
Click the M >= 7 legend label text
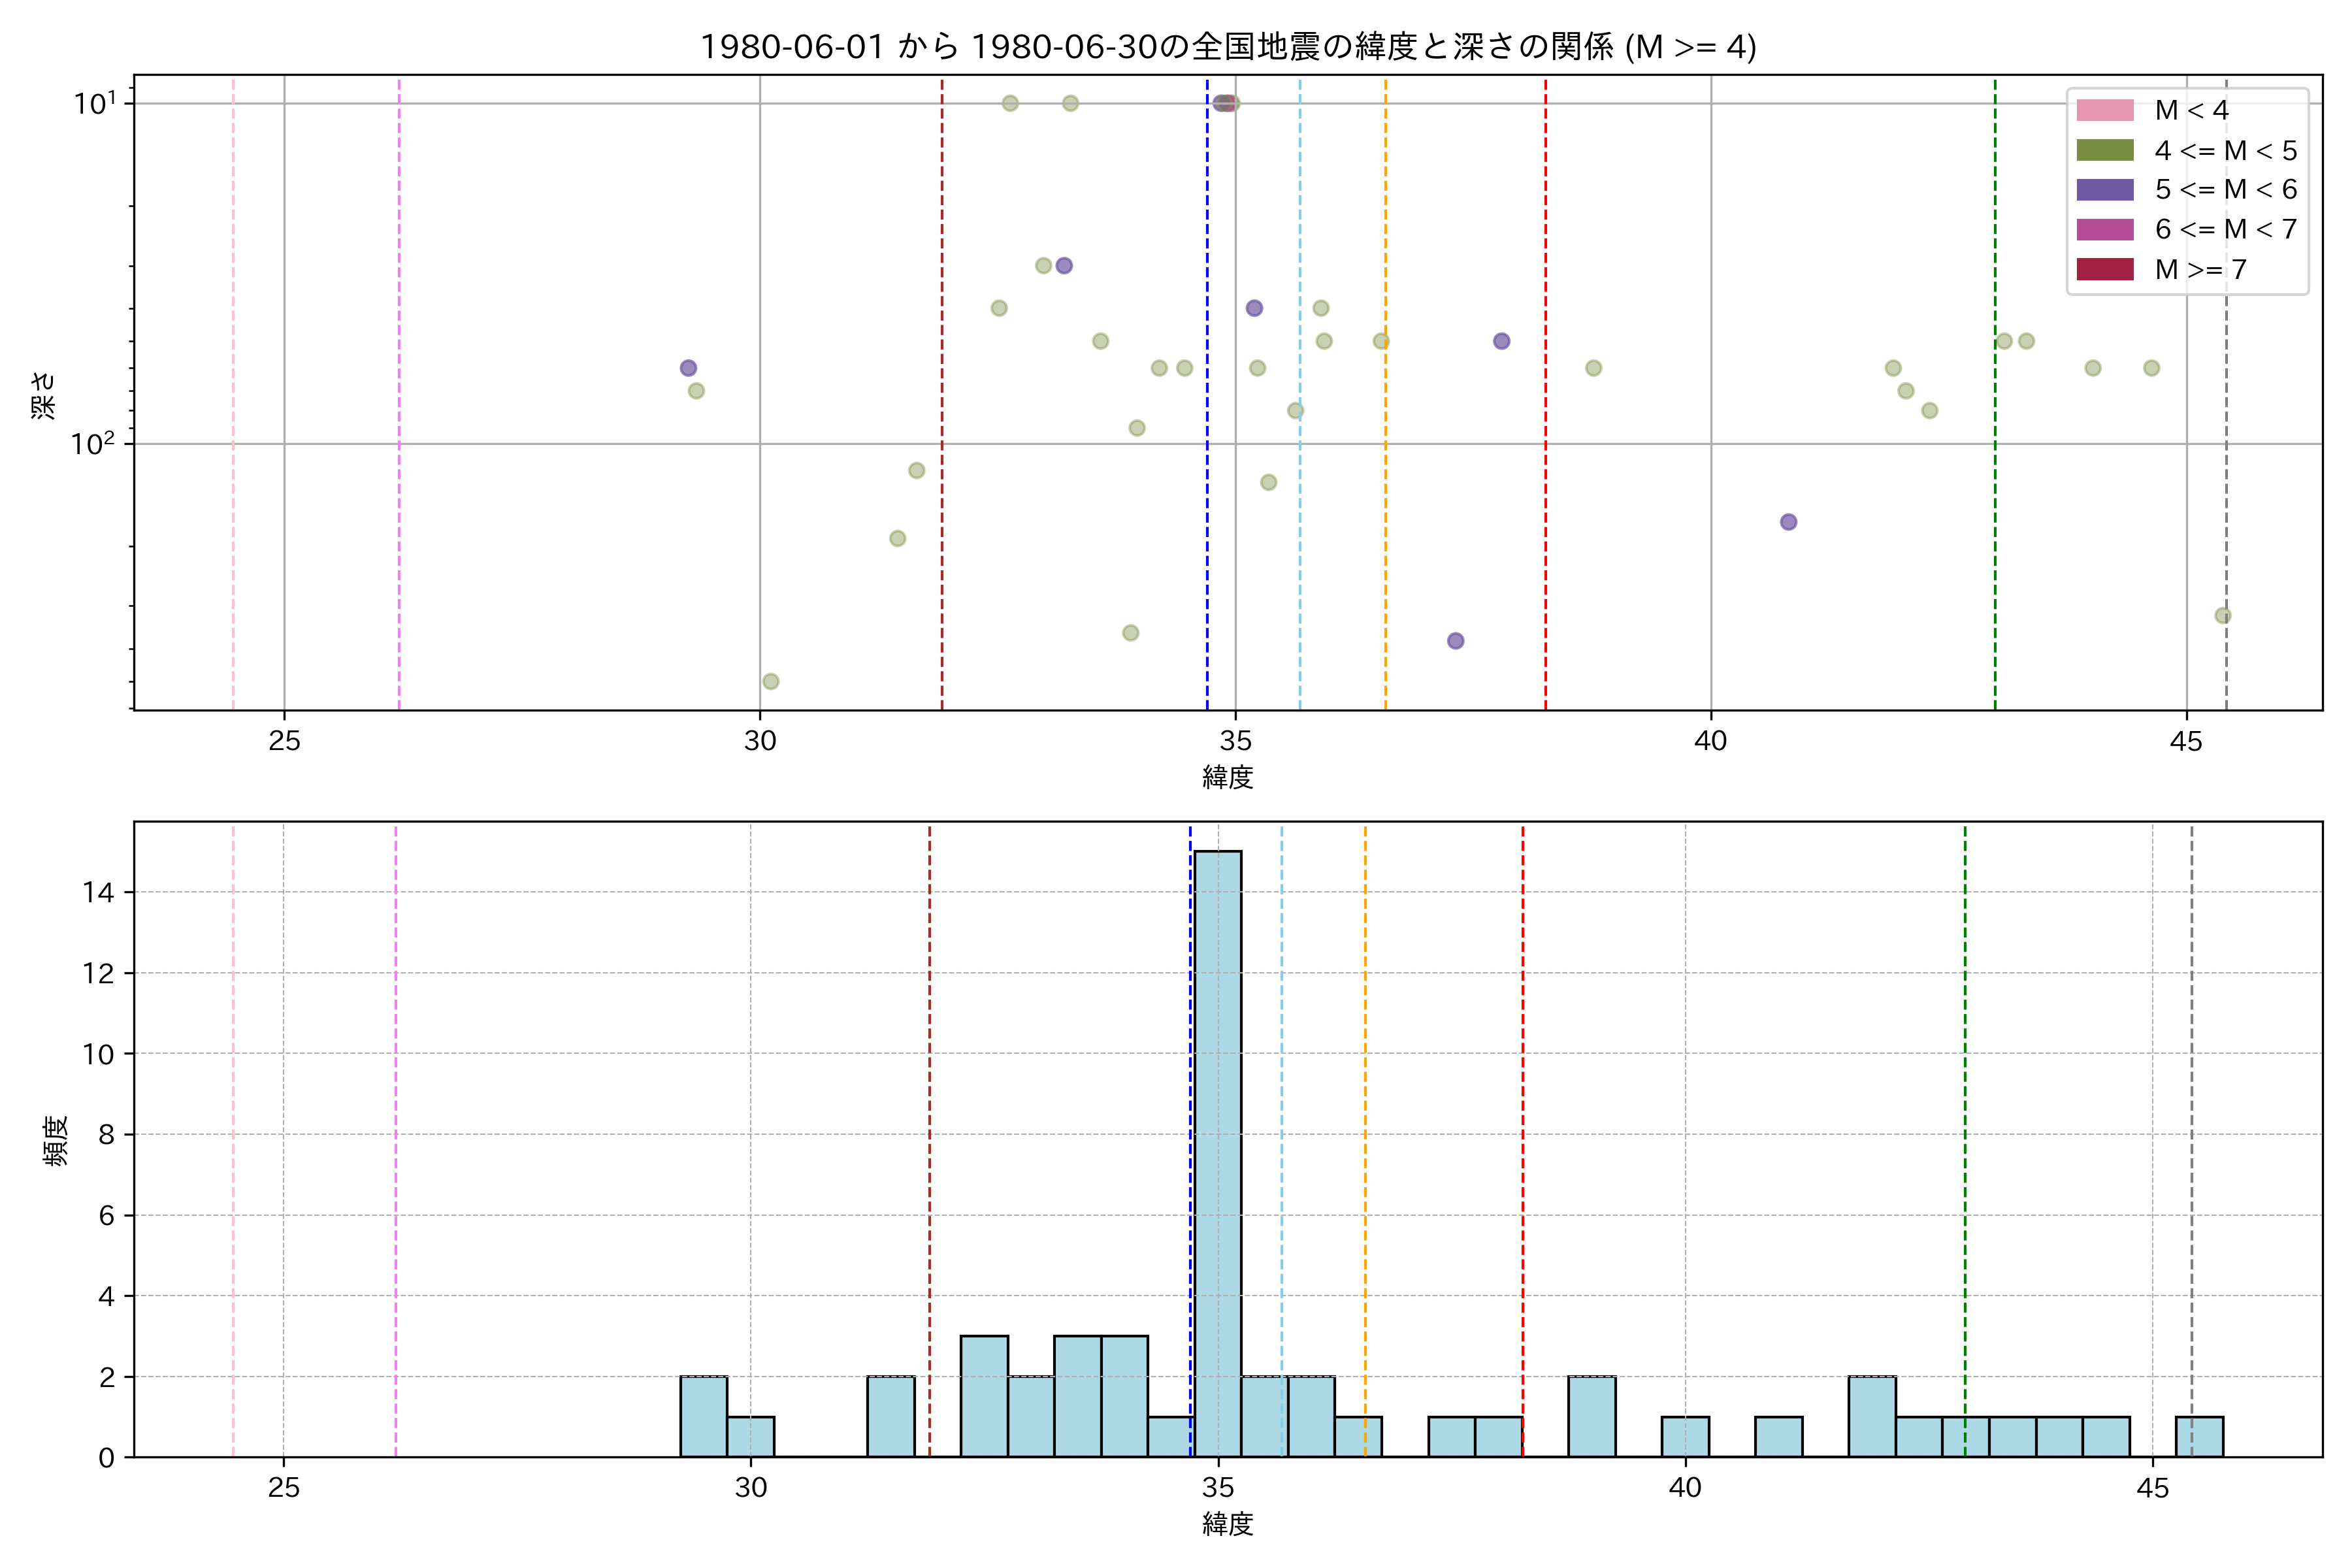pyautogui.click(x=2200, y=269)
